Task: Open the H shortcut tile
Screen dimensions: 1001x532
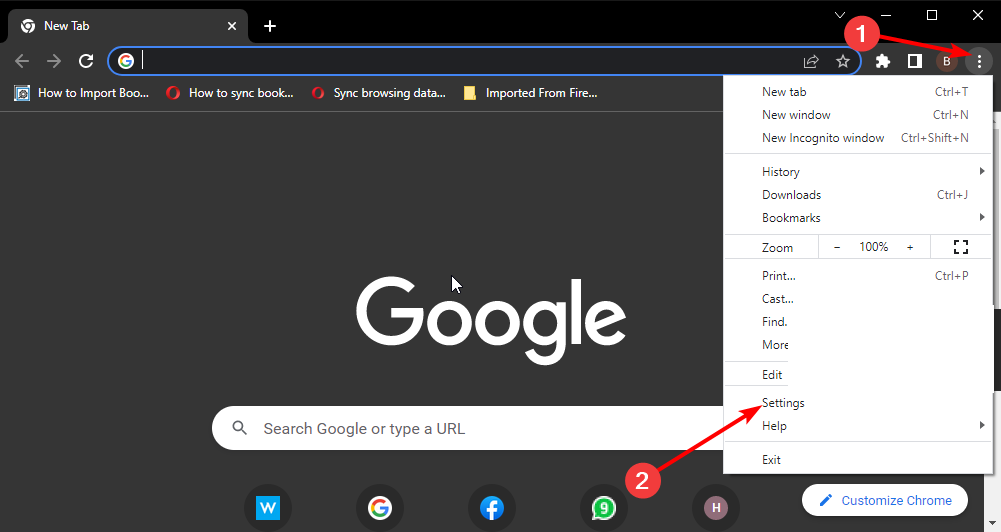Action: (716, 508)
